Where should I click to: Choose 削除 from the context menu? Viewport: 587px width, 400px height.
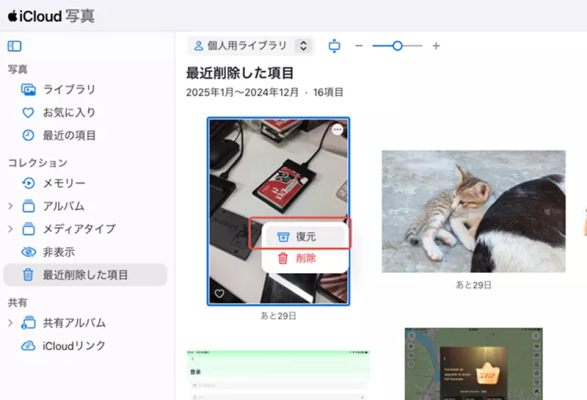[305, 258]
